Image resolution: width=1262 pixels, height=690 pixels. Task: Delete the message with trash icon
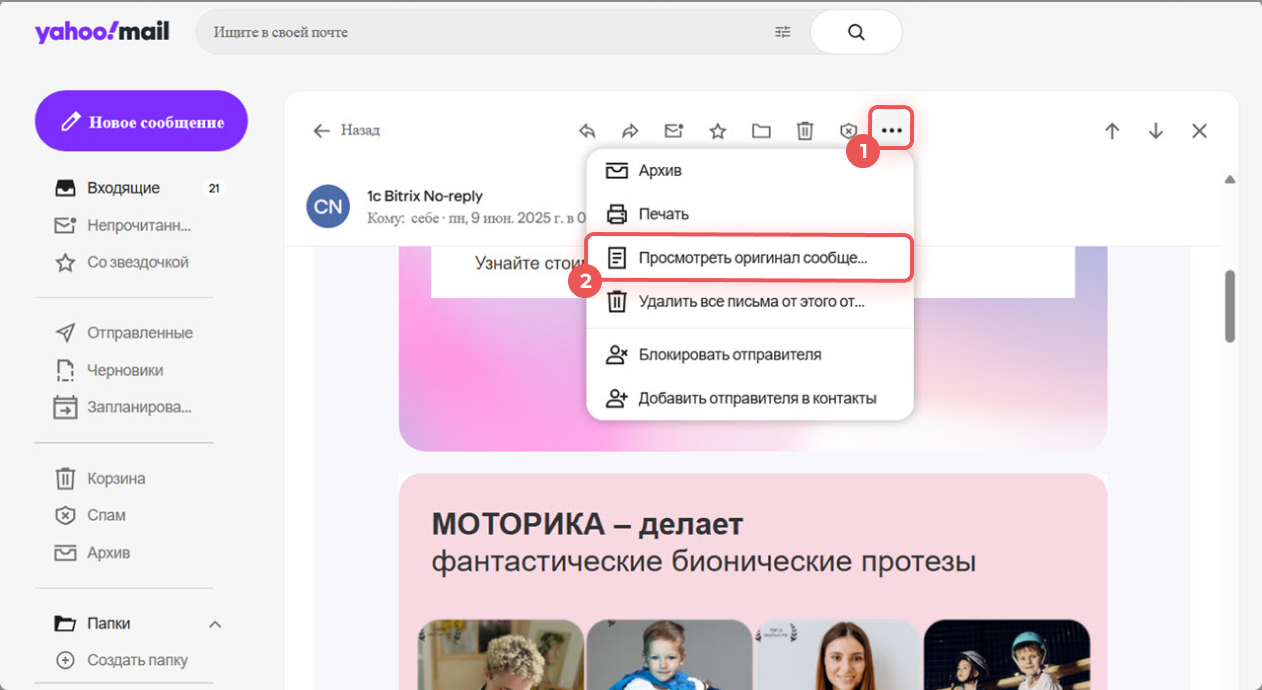[804, 131]
